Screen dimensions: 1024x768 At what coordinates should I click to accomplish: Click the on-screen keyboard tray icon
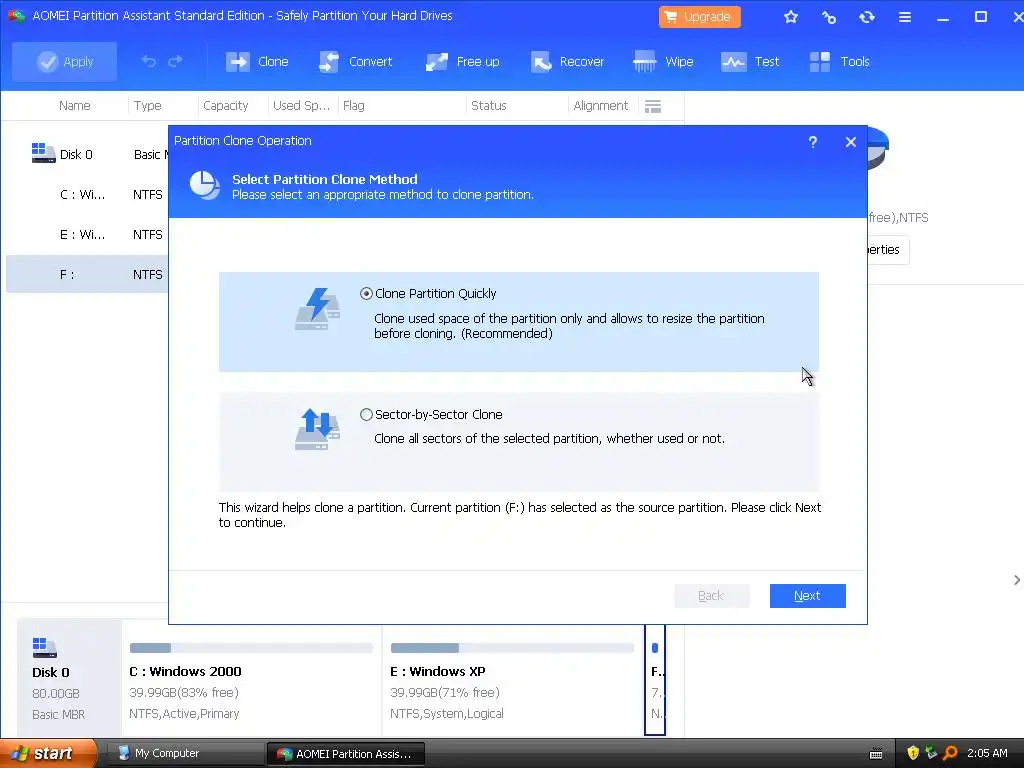(876, 754)
